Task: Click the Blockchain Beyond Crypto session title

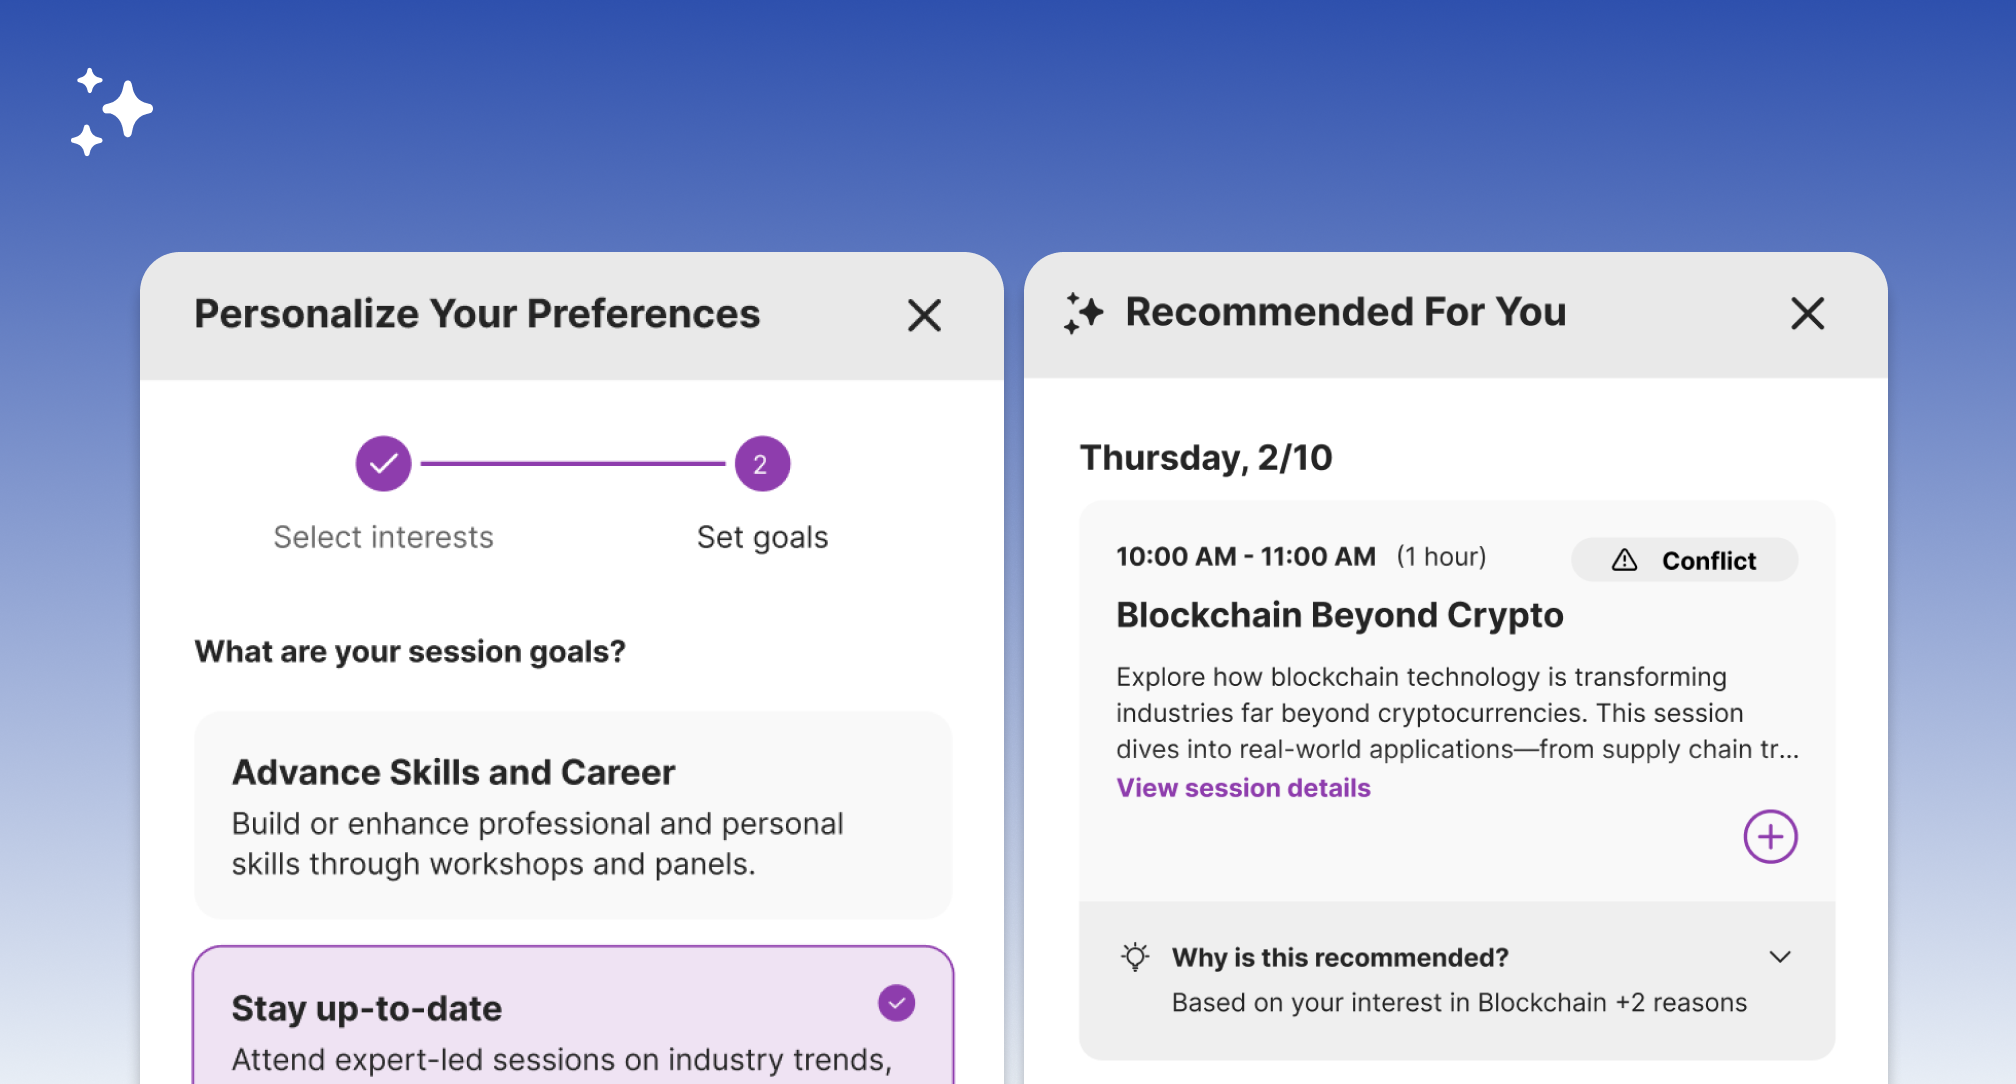Action: pyautogui.click(x=1339, y=615)
